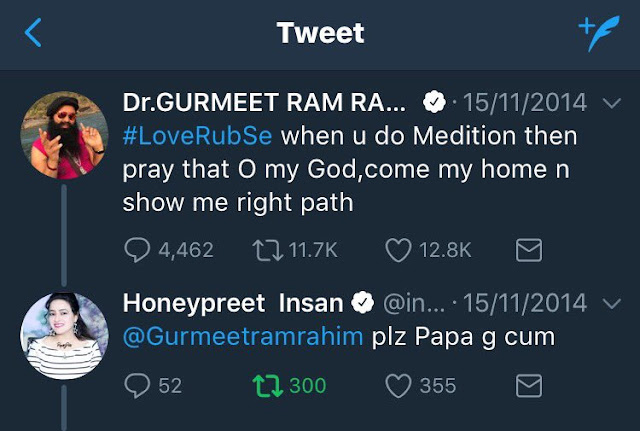Send the Honeypreet reply via envelope icon
The height and width of the screenshot is (431, 640).
(528, 385)
